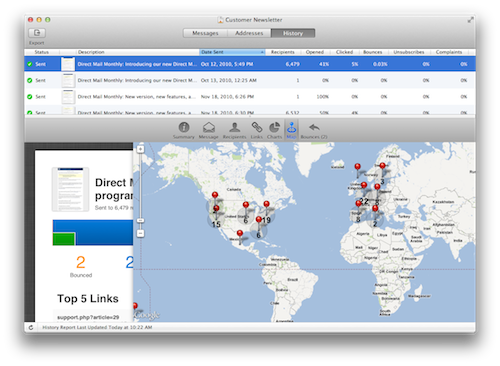Sort by the Recipients column header
Viewport: 500px width, 366px height.
283,52
